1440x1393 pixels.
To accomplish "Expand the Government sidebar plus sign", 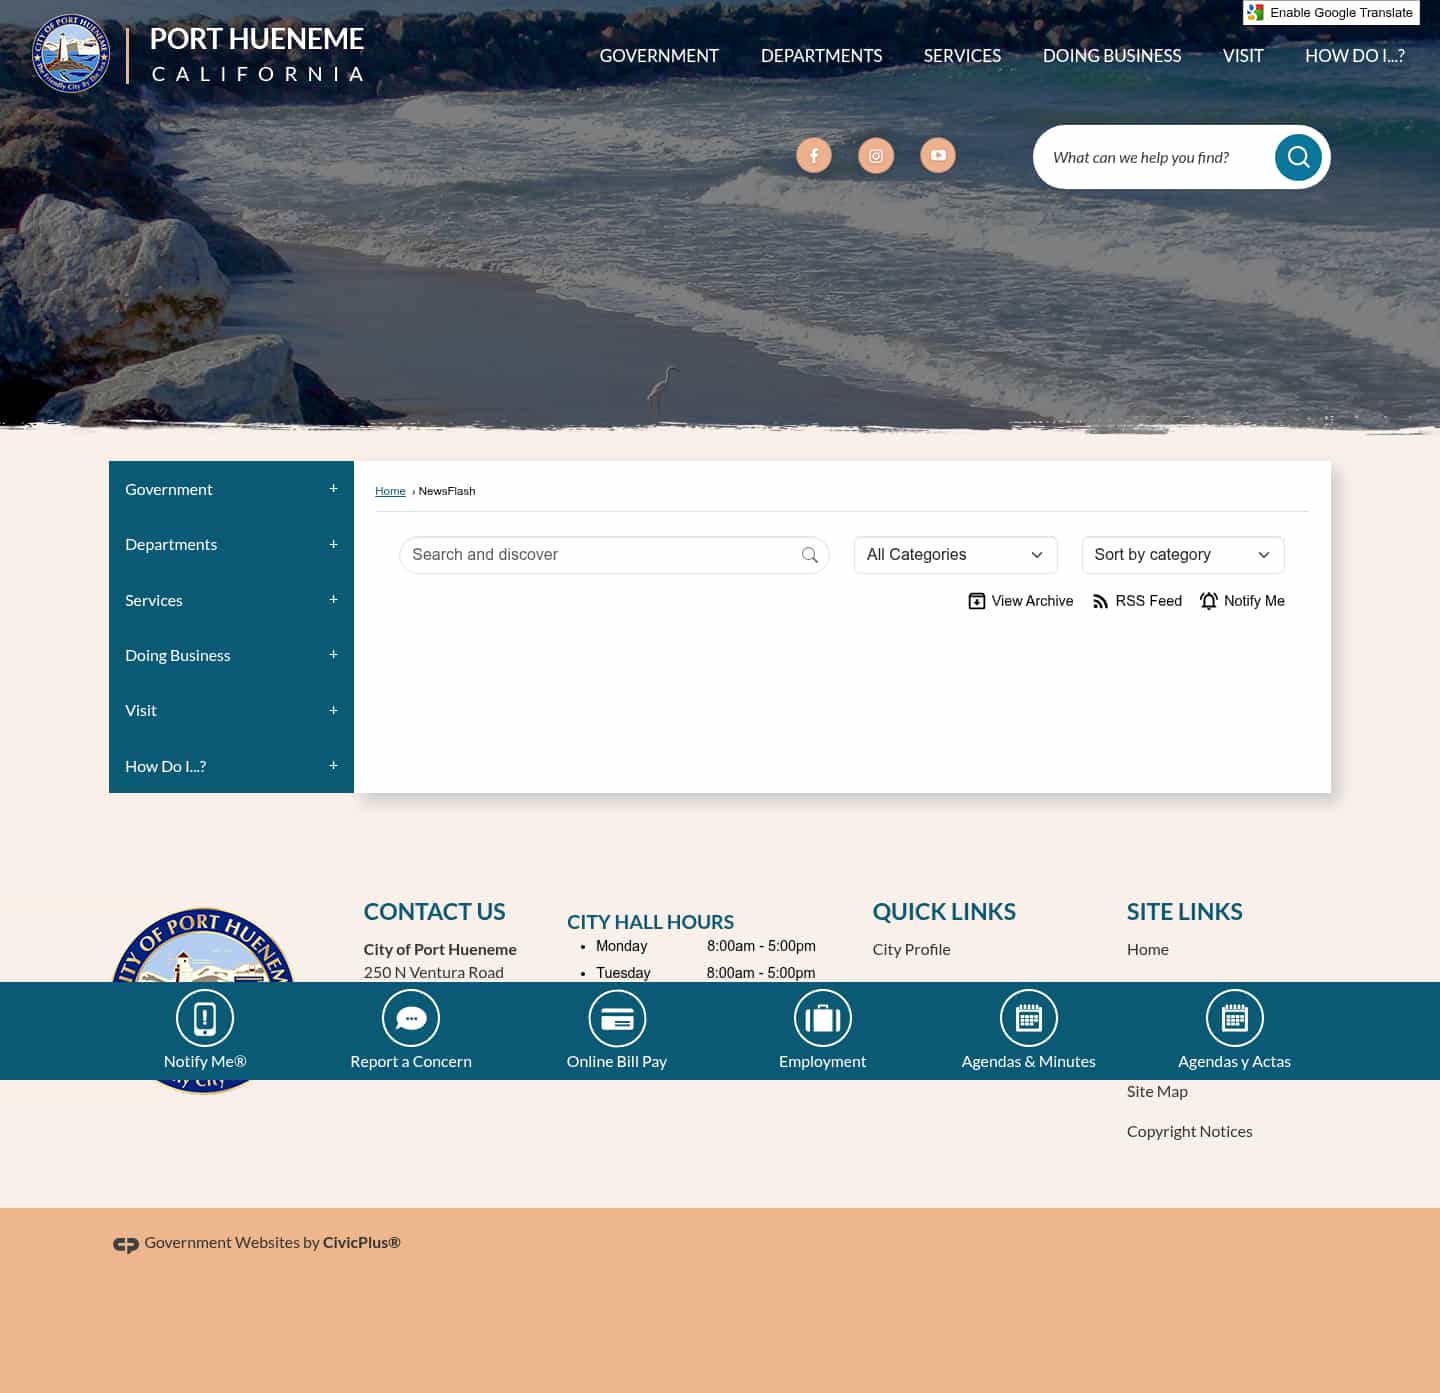I will click(333, 489).
